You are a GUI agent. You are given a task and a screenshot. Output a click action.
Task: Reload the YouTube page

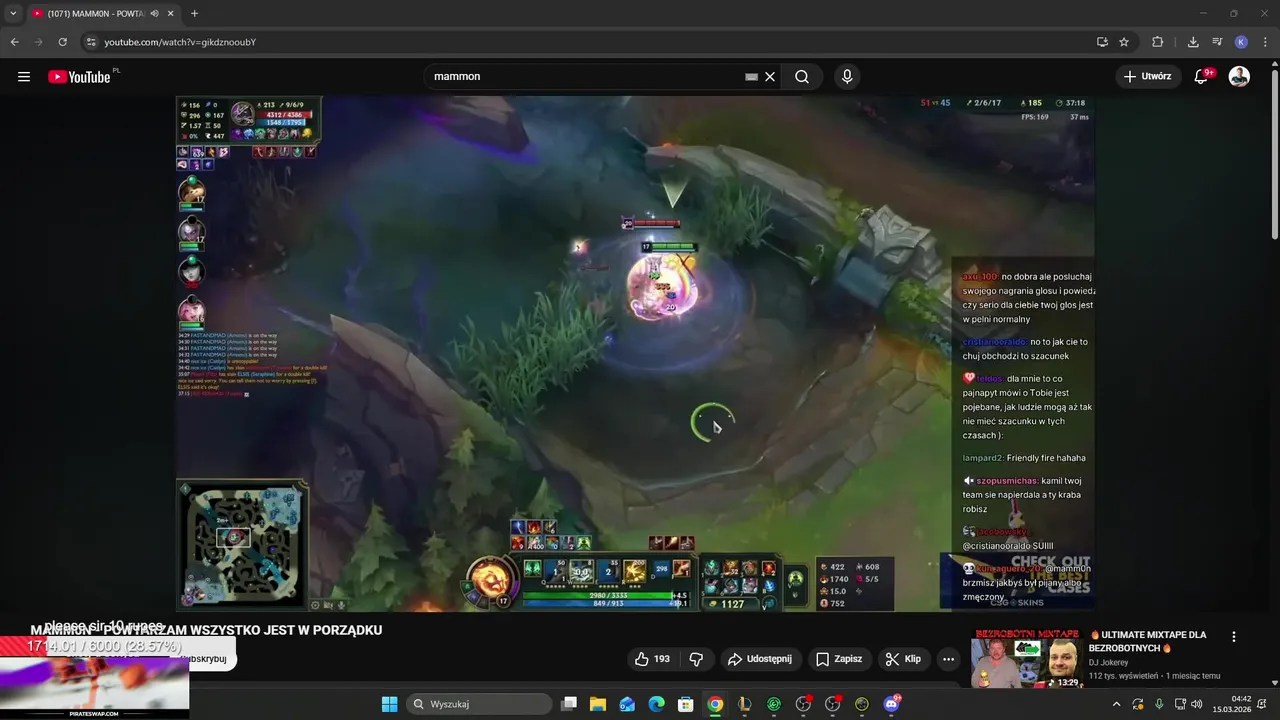[x=62, y=42]
